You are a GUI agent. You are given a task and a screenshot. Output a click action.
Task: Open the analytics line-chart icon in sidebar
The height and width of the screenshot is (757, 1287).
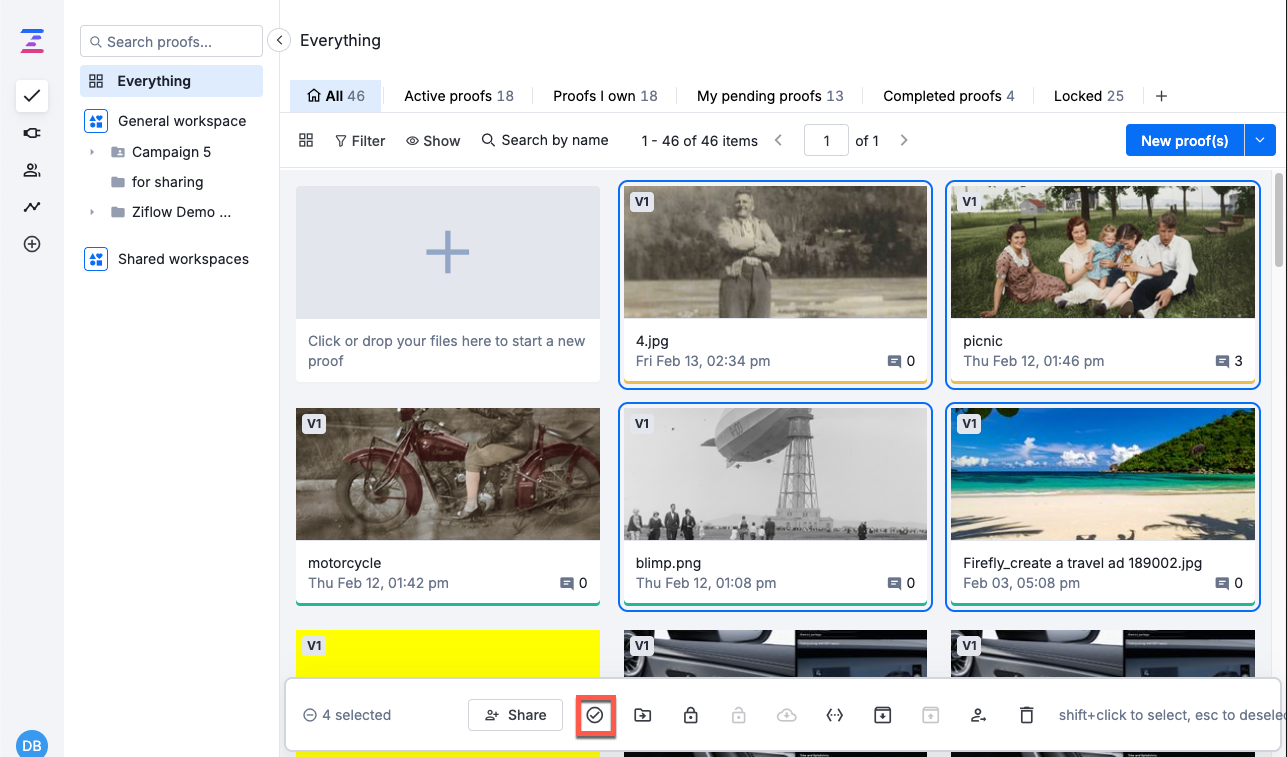[x=32, y=207]
